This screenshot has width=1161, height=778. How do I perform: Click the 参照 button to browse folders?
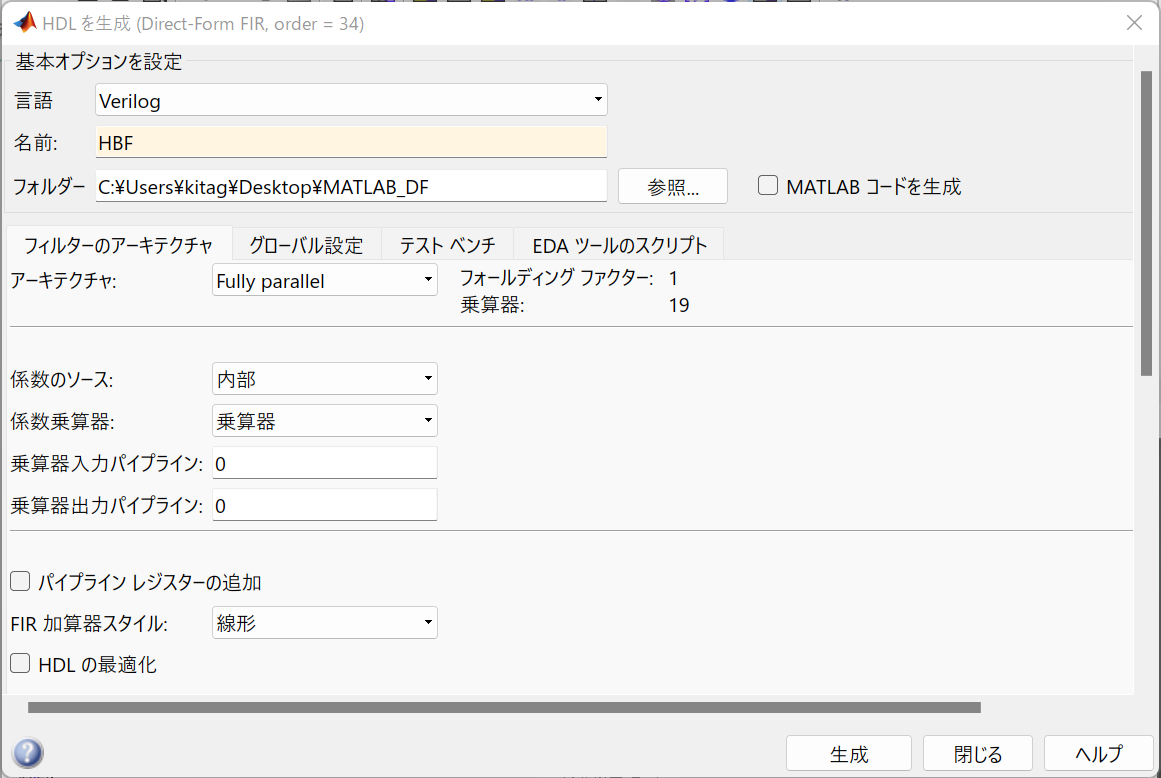click(672, 185)
